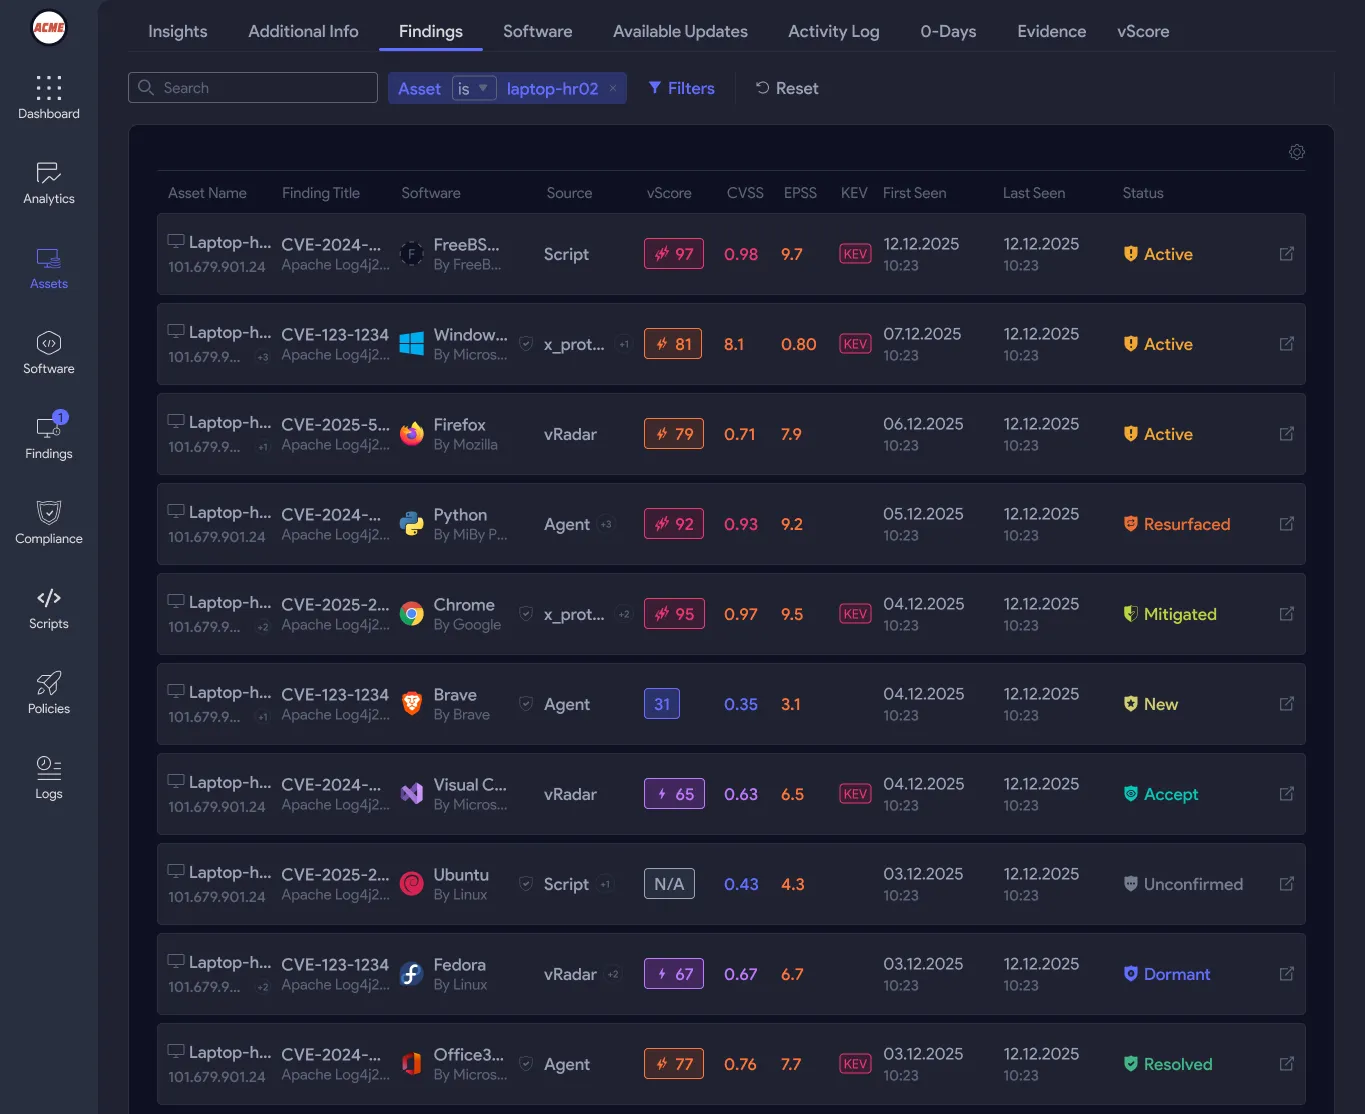Expand +3 sources on Python row
1365x1114 pixels.
click(606, 524)
